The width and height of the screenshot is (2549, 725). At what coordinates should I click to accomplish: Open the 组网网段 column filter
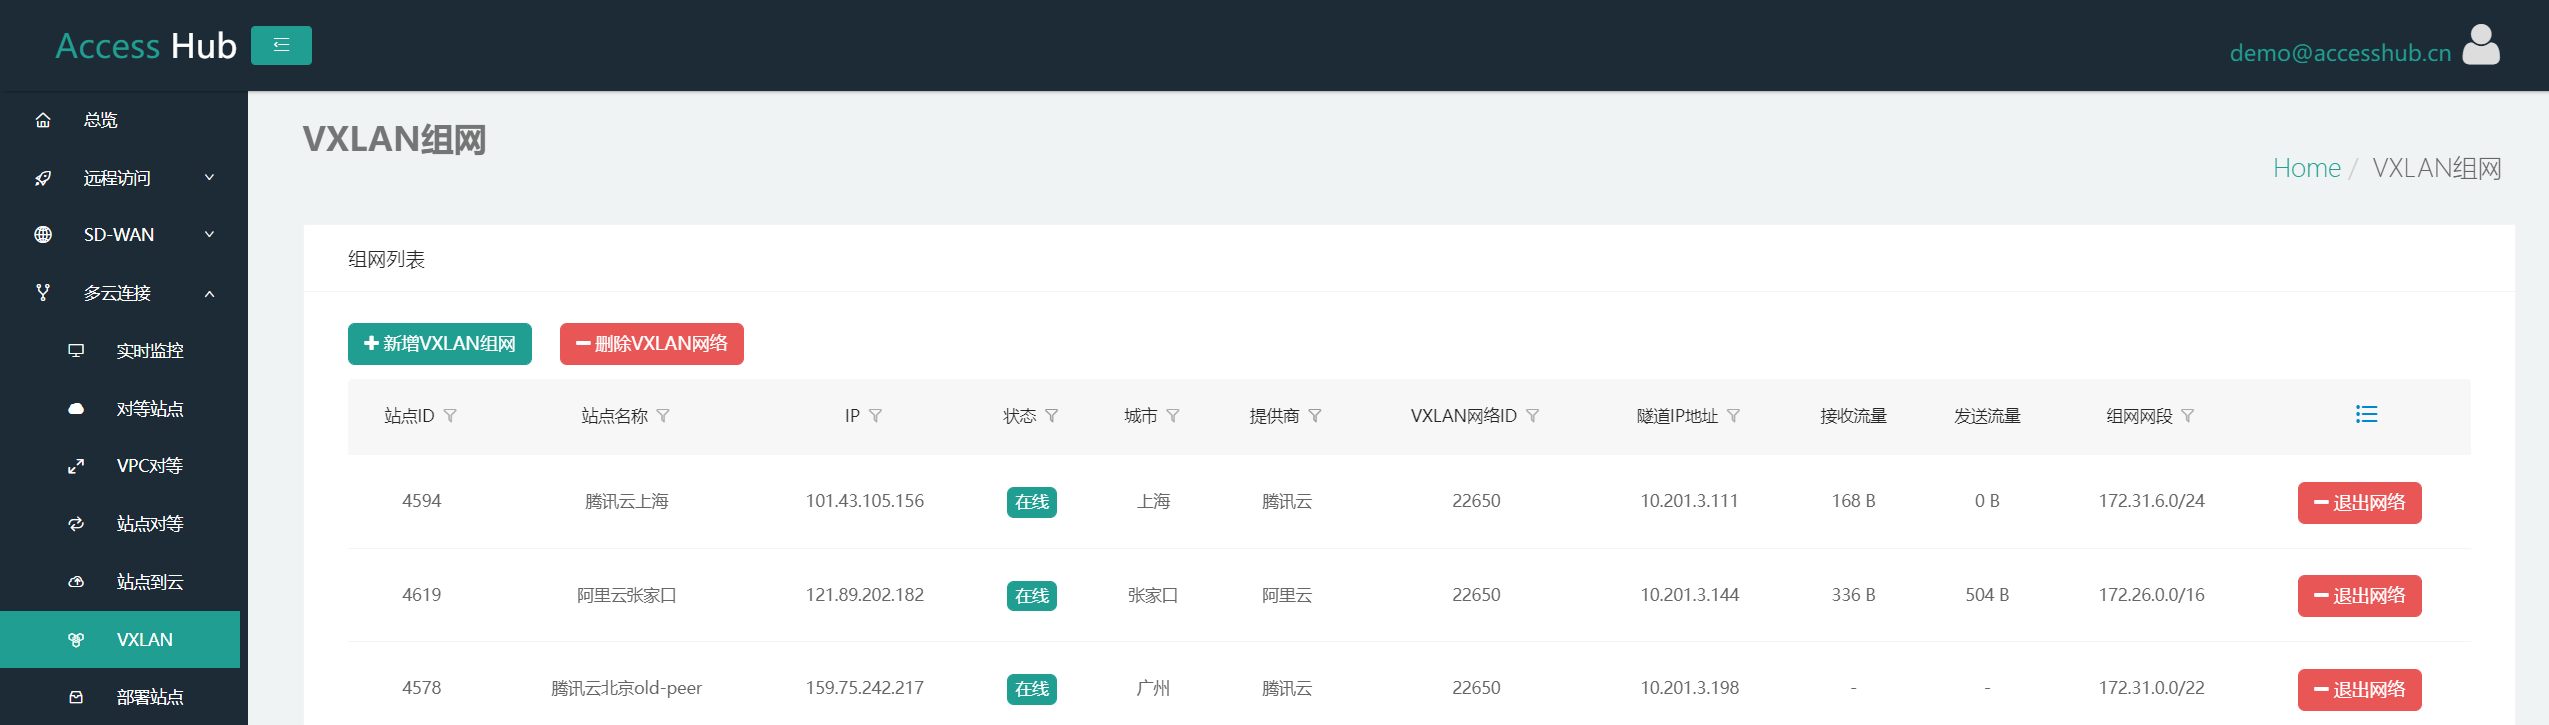[x=2187, y=416]
